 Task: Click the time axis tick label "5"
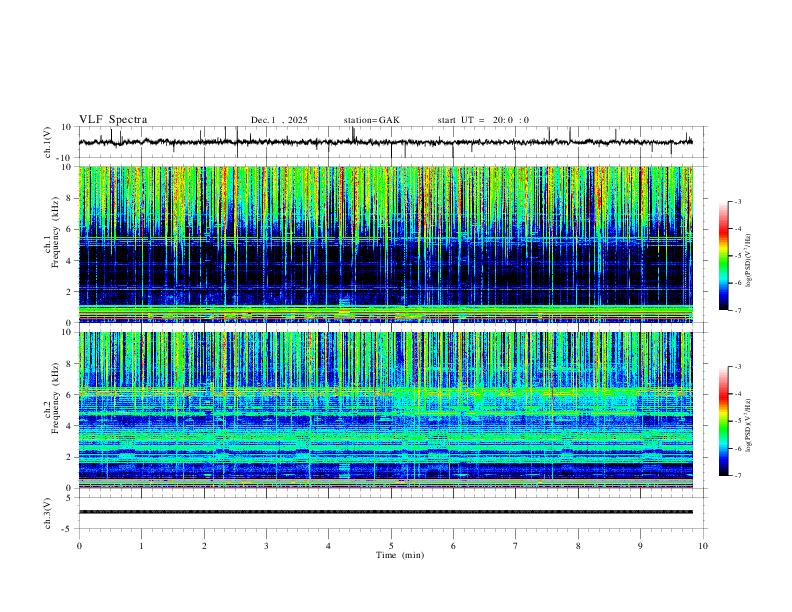[391, 546]
